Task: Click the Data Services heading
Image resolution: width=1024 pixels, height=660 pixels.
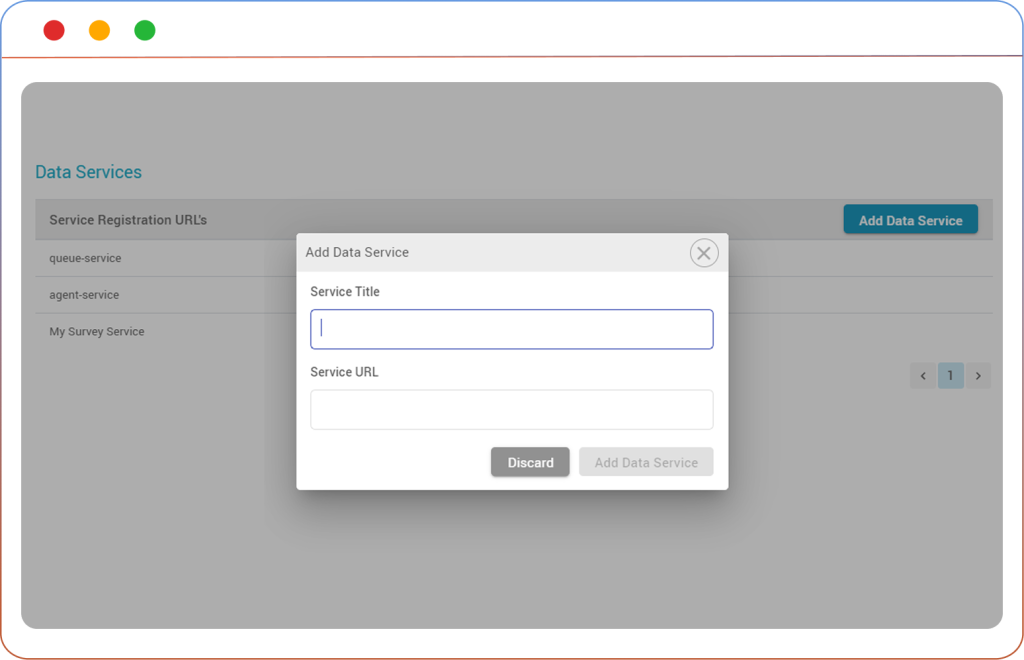Action: tap(89, 172)
